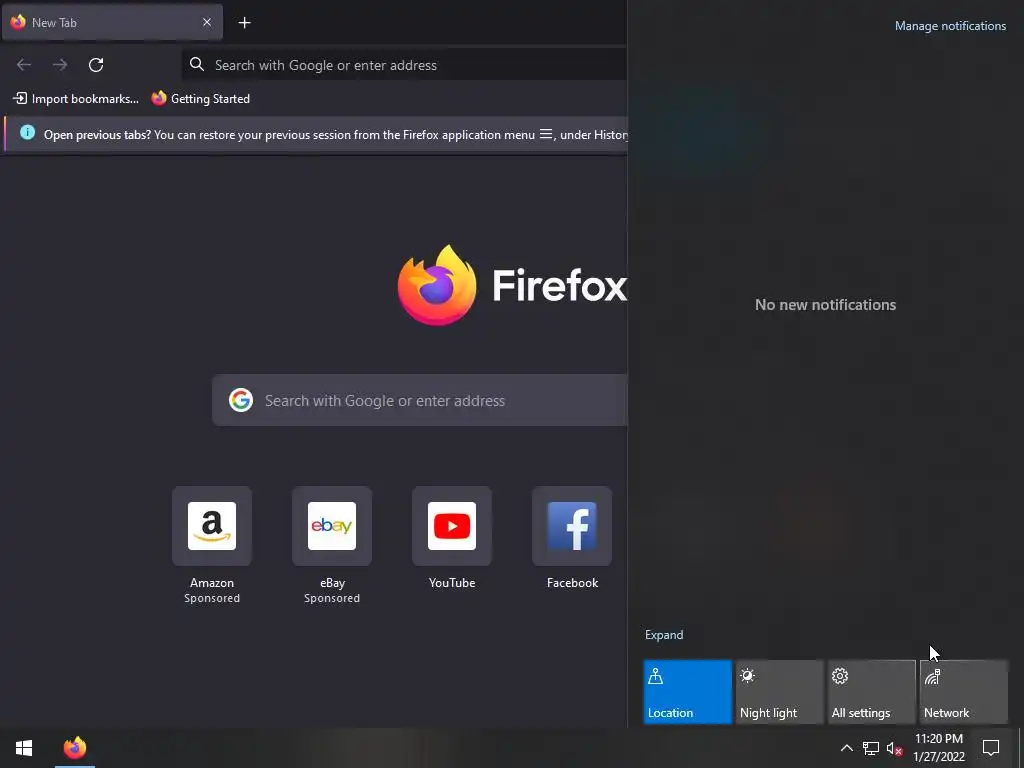This screenshot has width=1024, height=768.
Task: Click the address bar search magnifier icon
Action: pos(197,64)
